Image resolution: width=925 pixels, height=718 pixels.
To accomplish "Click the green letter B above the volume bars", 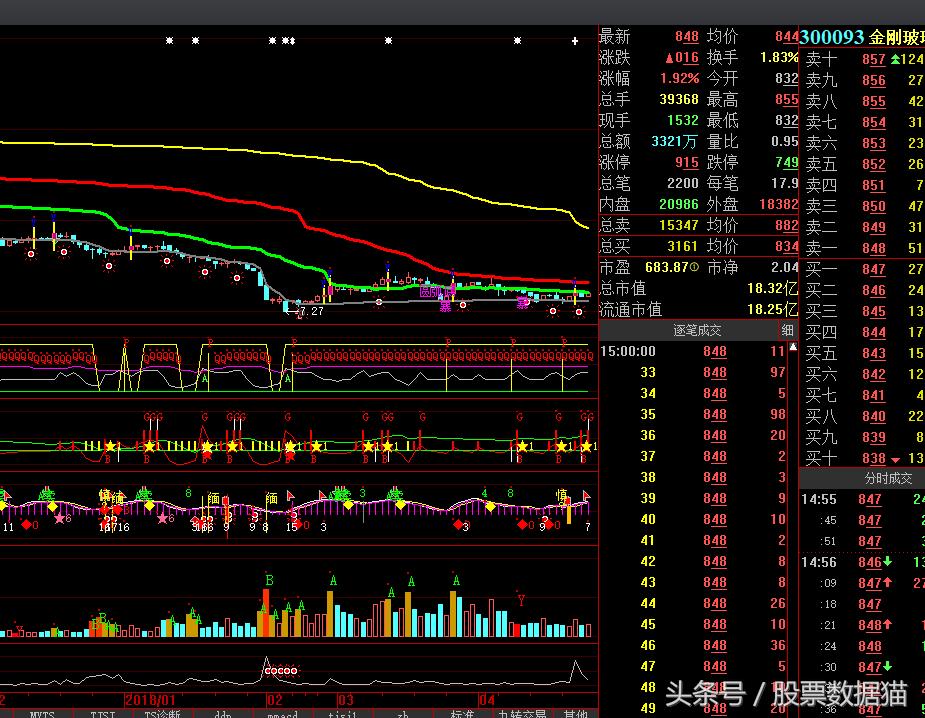I will [269, 580].
